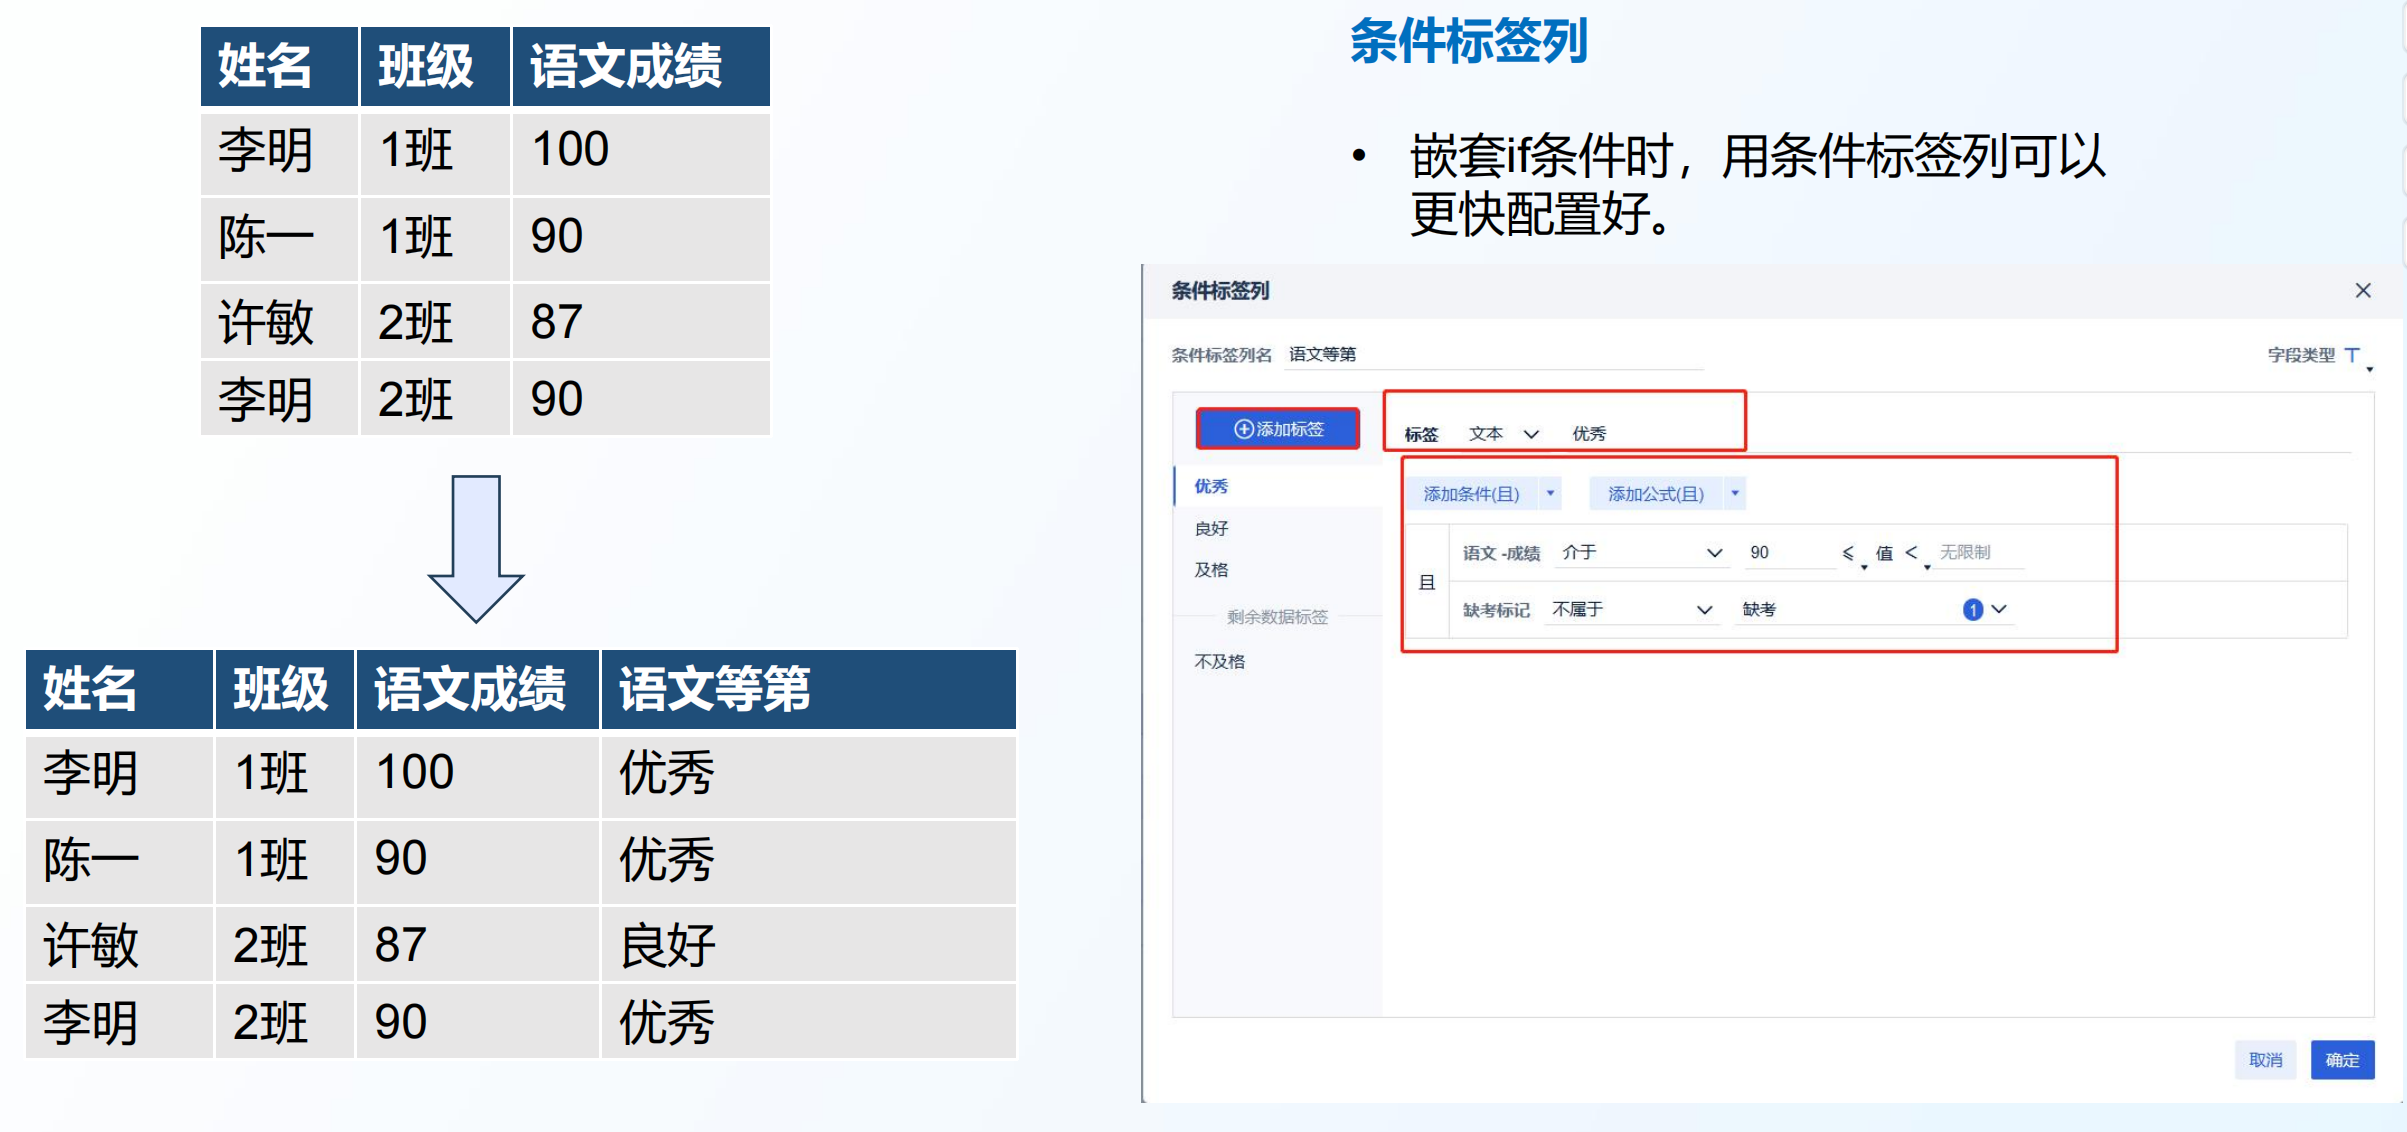Viewport: 2407px width, 1132px height.
Task: Open the 缺考 value selection chevron
Action: [1999, 609]
